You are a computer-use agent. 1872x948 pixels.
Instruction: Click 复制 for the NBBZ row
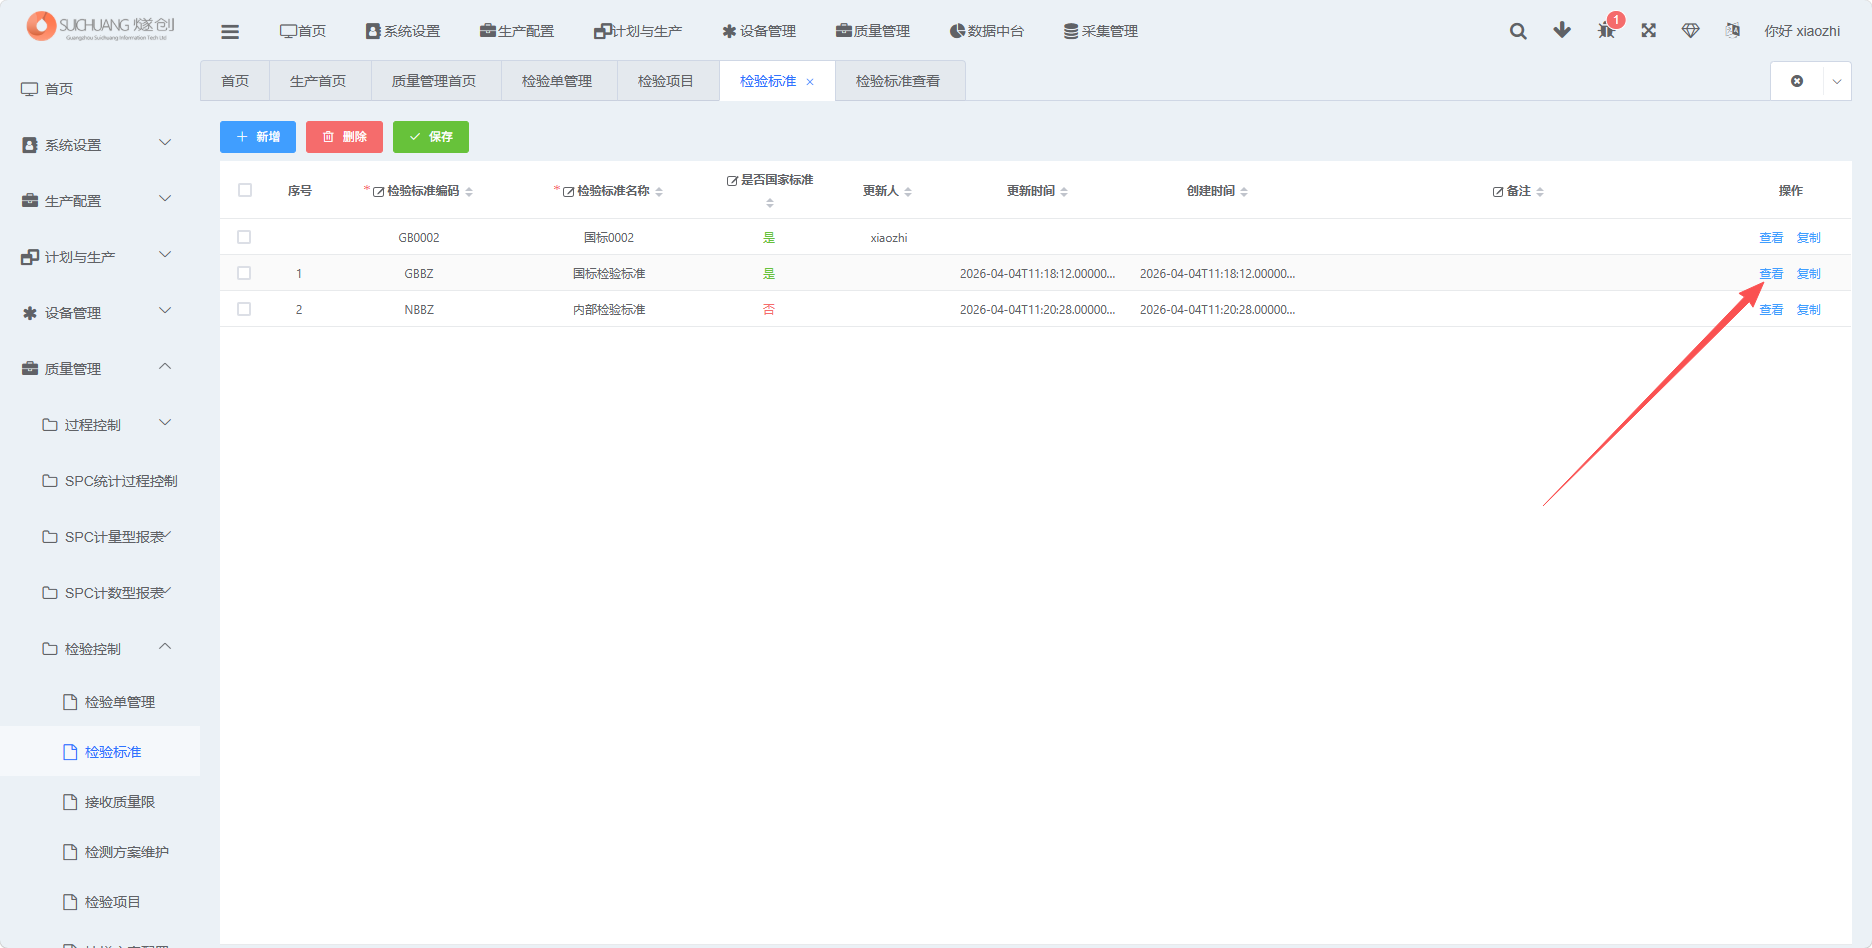[x=1809, y=310]
